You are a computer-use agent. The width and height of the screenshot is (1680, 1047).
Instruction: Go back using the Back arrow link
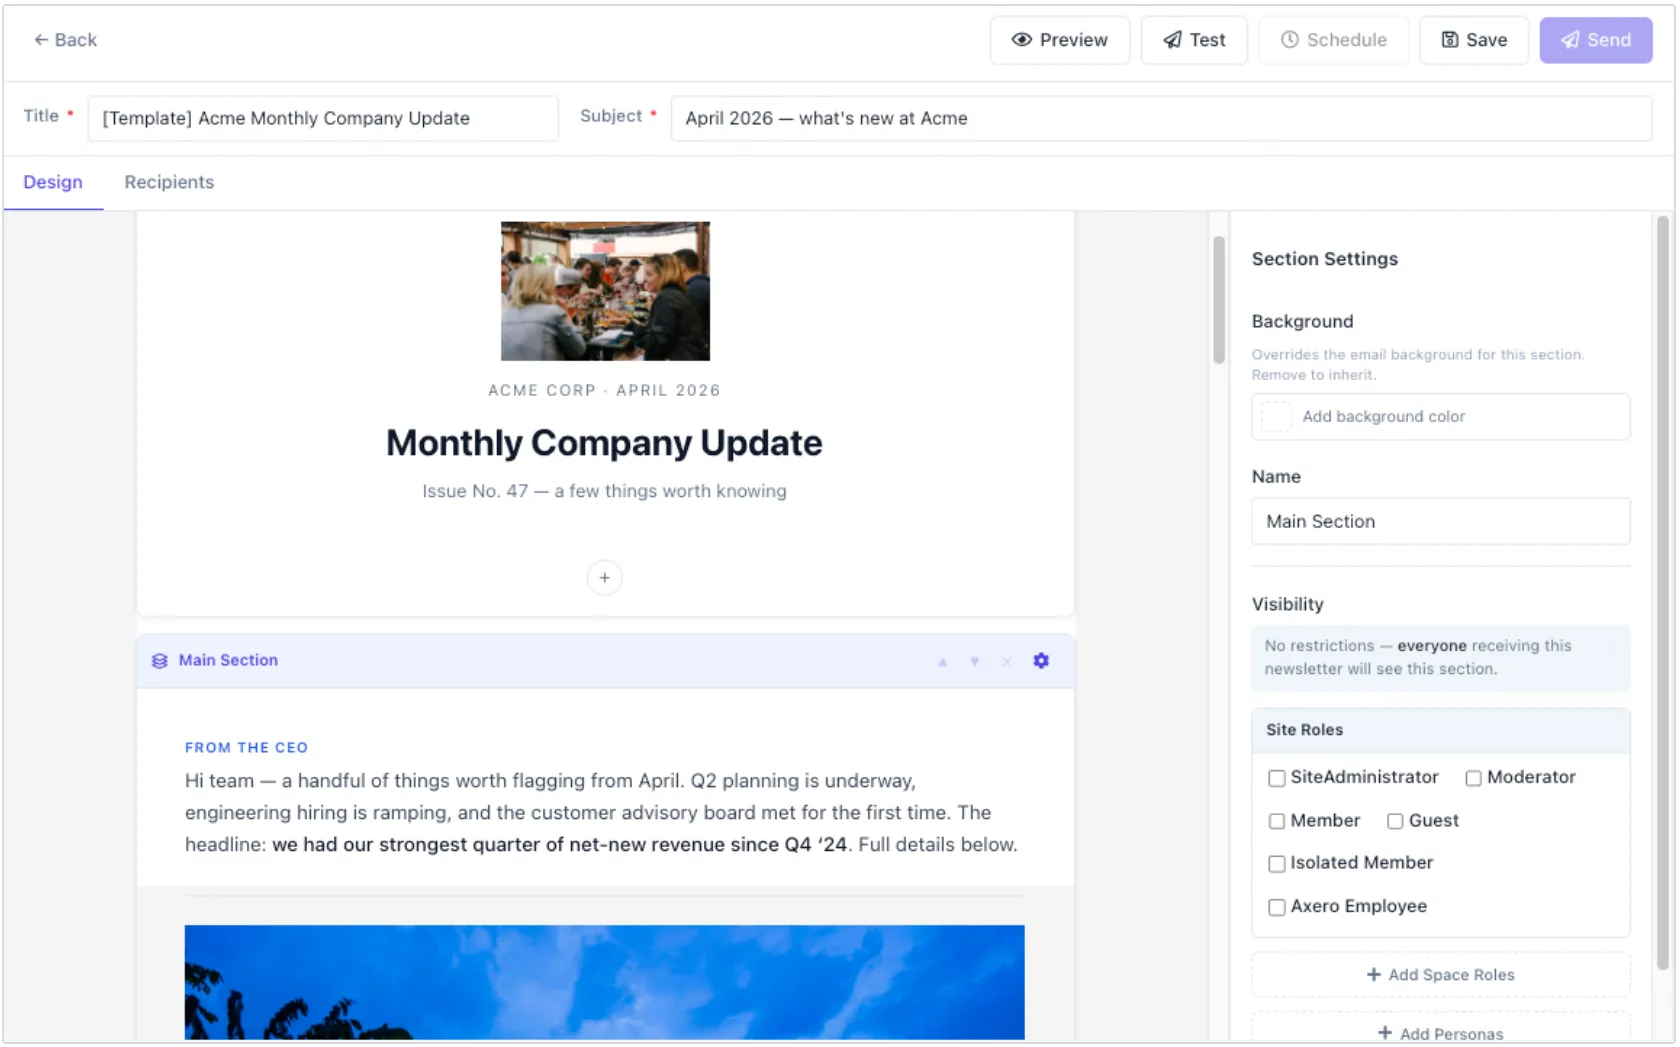click(x=65, y=40)
